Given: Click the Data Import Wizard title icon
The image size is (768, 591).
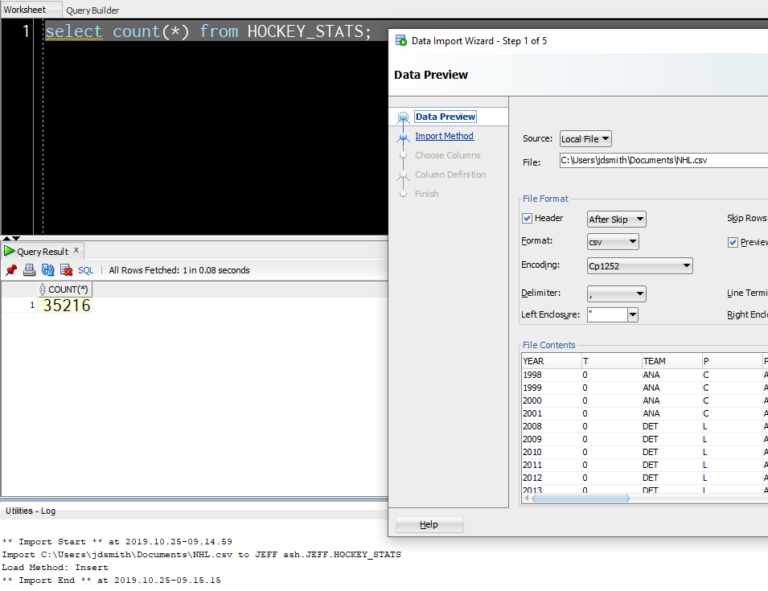Looking at the screenshot, I should pos(401,41).
